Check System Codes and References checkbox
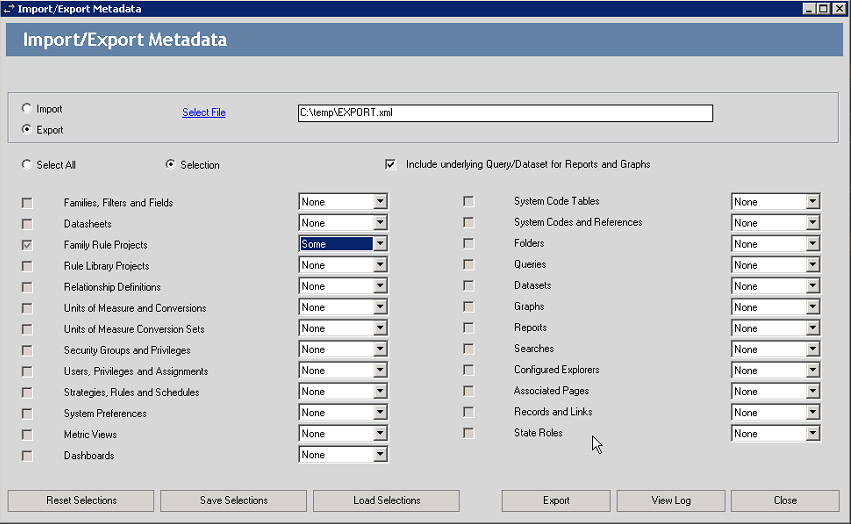 469,223
